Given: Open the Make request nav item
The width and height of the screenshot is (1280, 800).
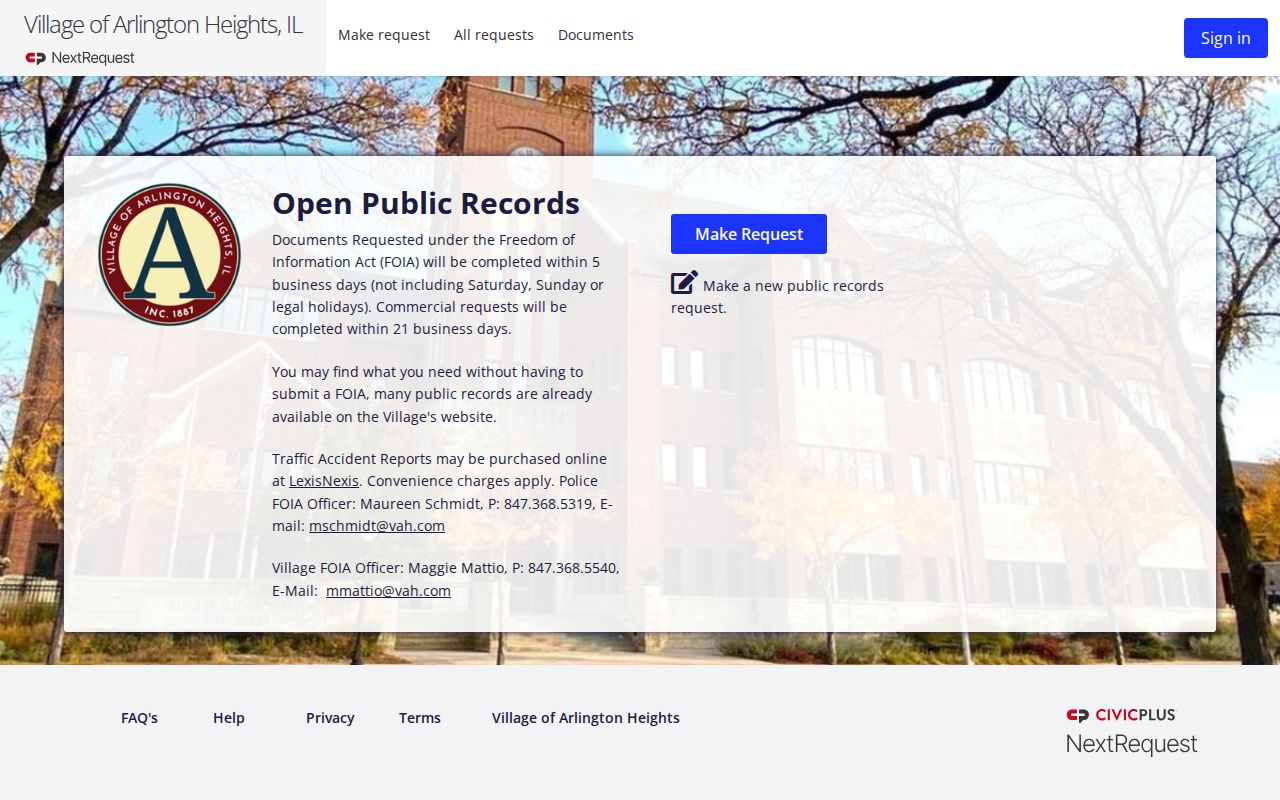Looking at the screenshot, I should [384, 35].
